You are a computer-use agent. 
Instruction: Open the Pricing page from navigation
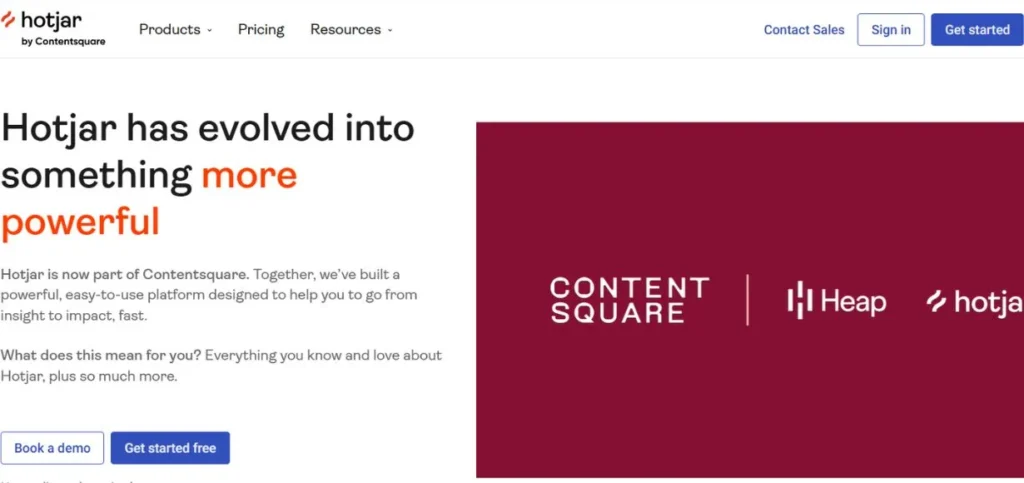[261, 30]
